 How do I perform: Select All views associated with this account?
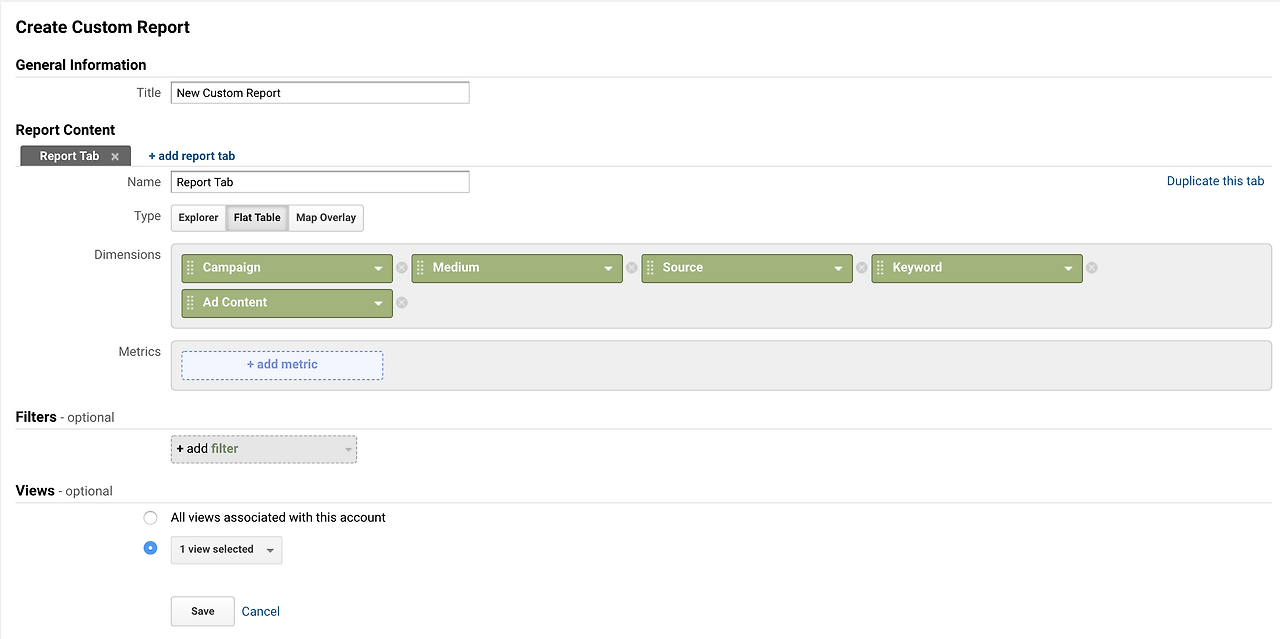point(150,518)
